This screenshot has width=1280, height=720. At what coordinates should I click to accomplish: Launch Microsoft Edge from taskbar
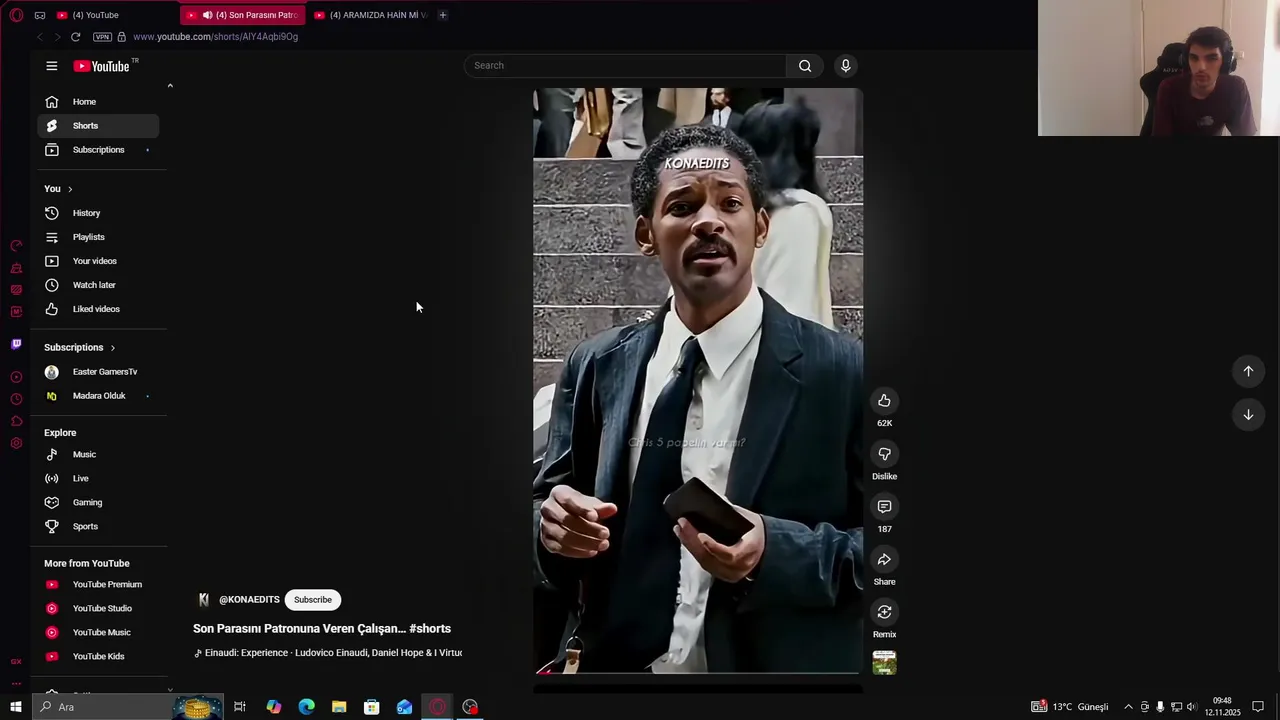pos(306,707)
